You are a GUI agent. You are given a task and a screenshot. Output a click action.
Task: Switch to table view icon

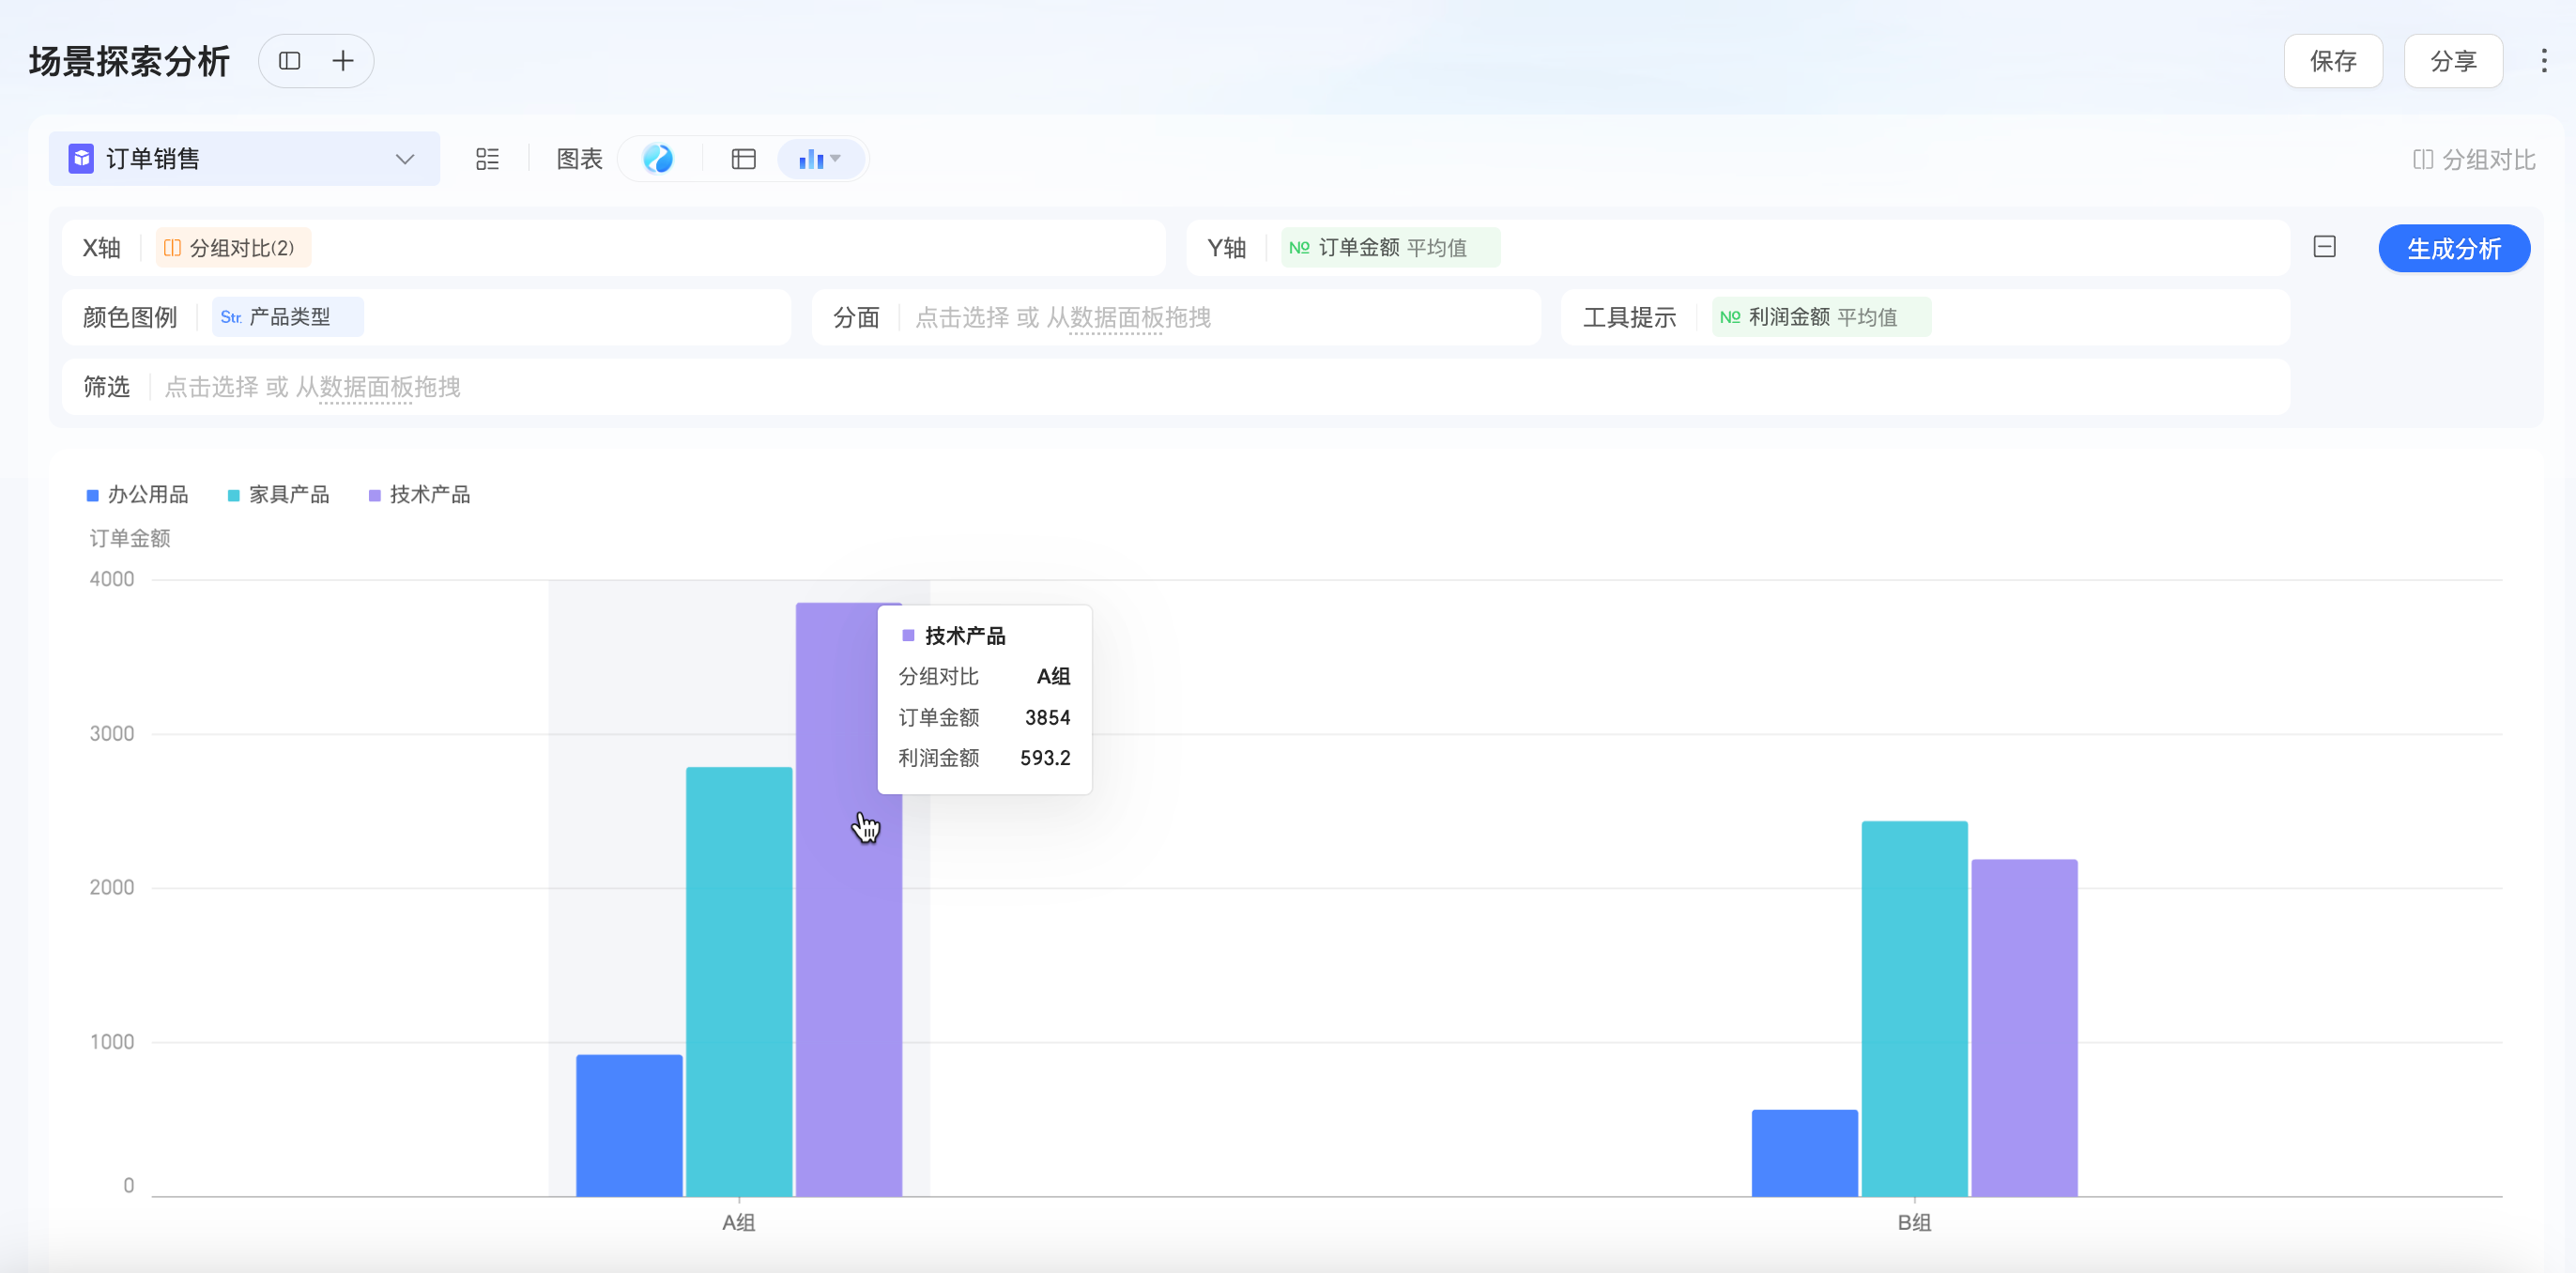tap(743, 159)
